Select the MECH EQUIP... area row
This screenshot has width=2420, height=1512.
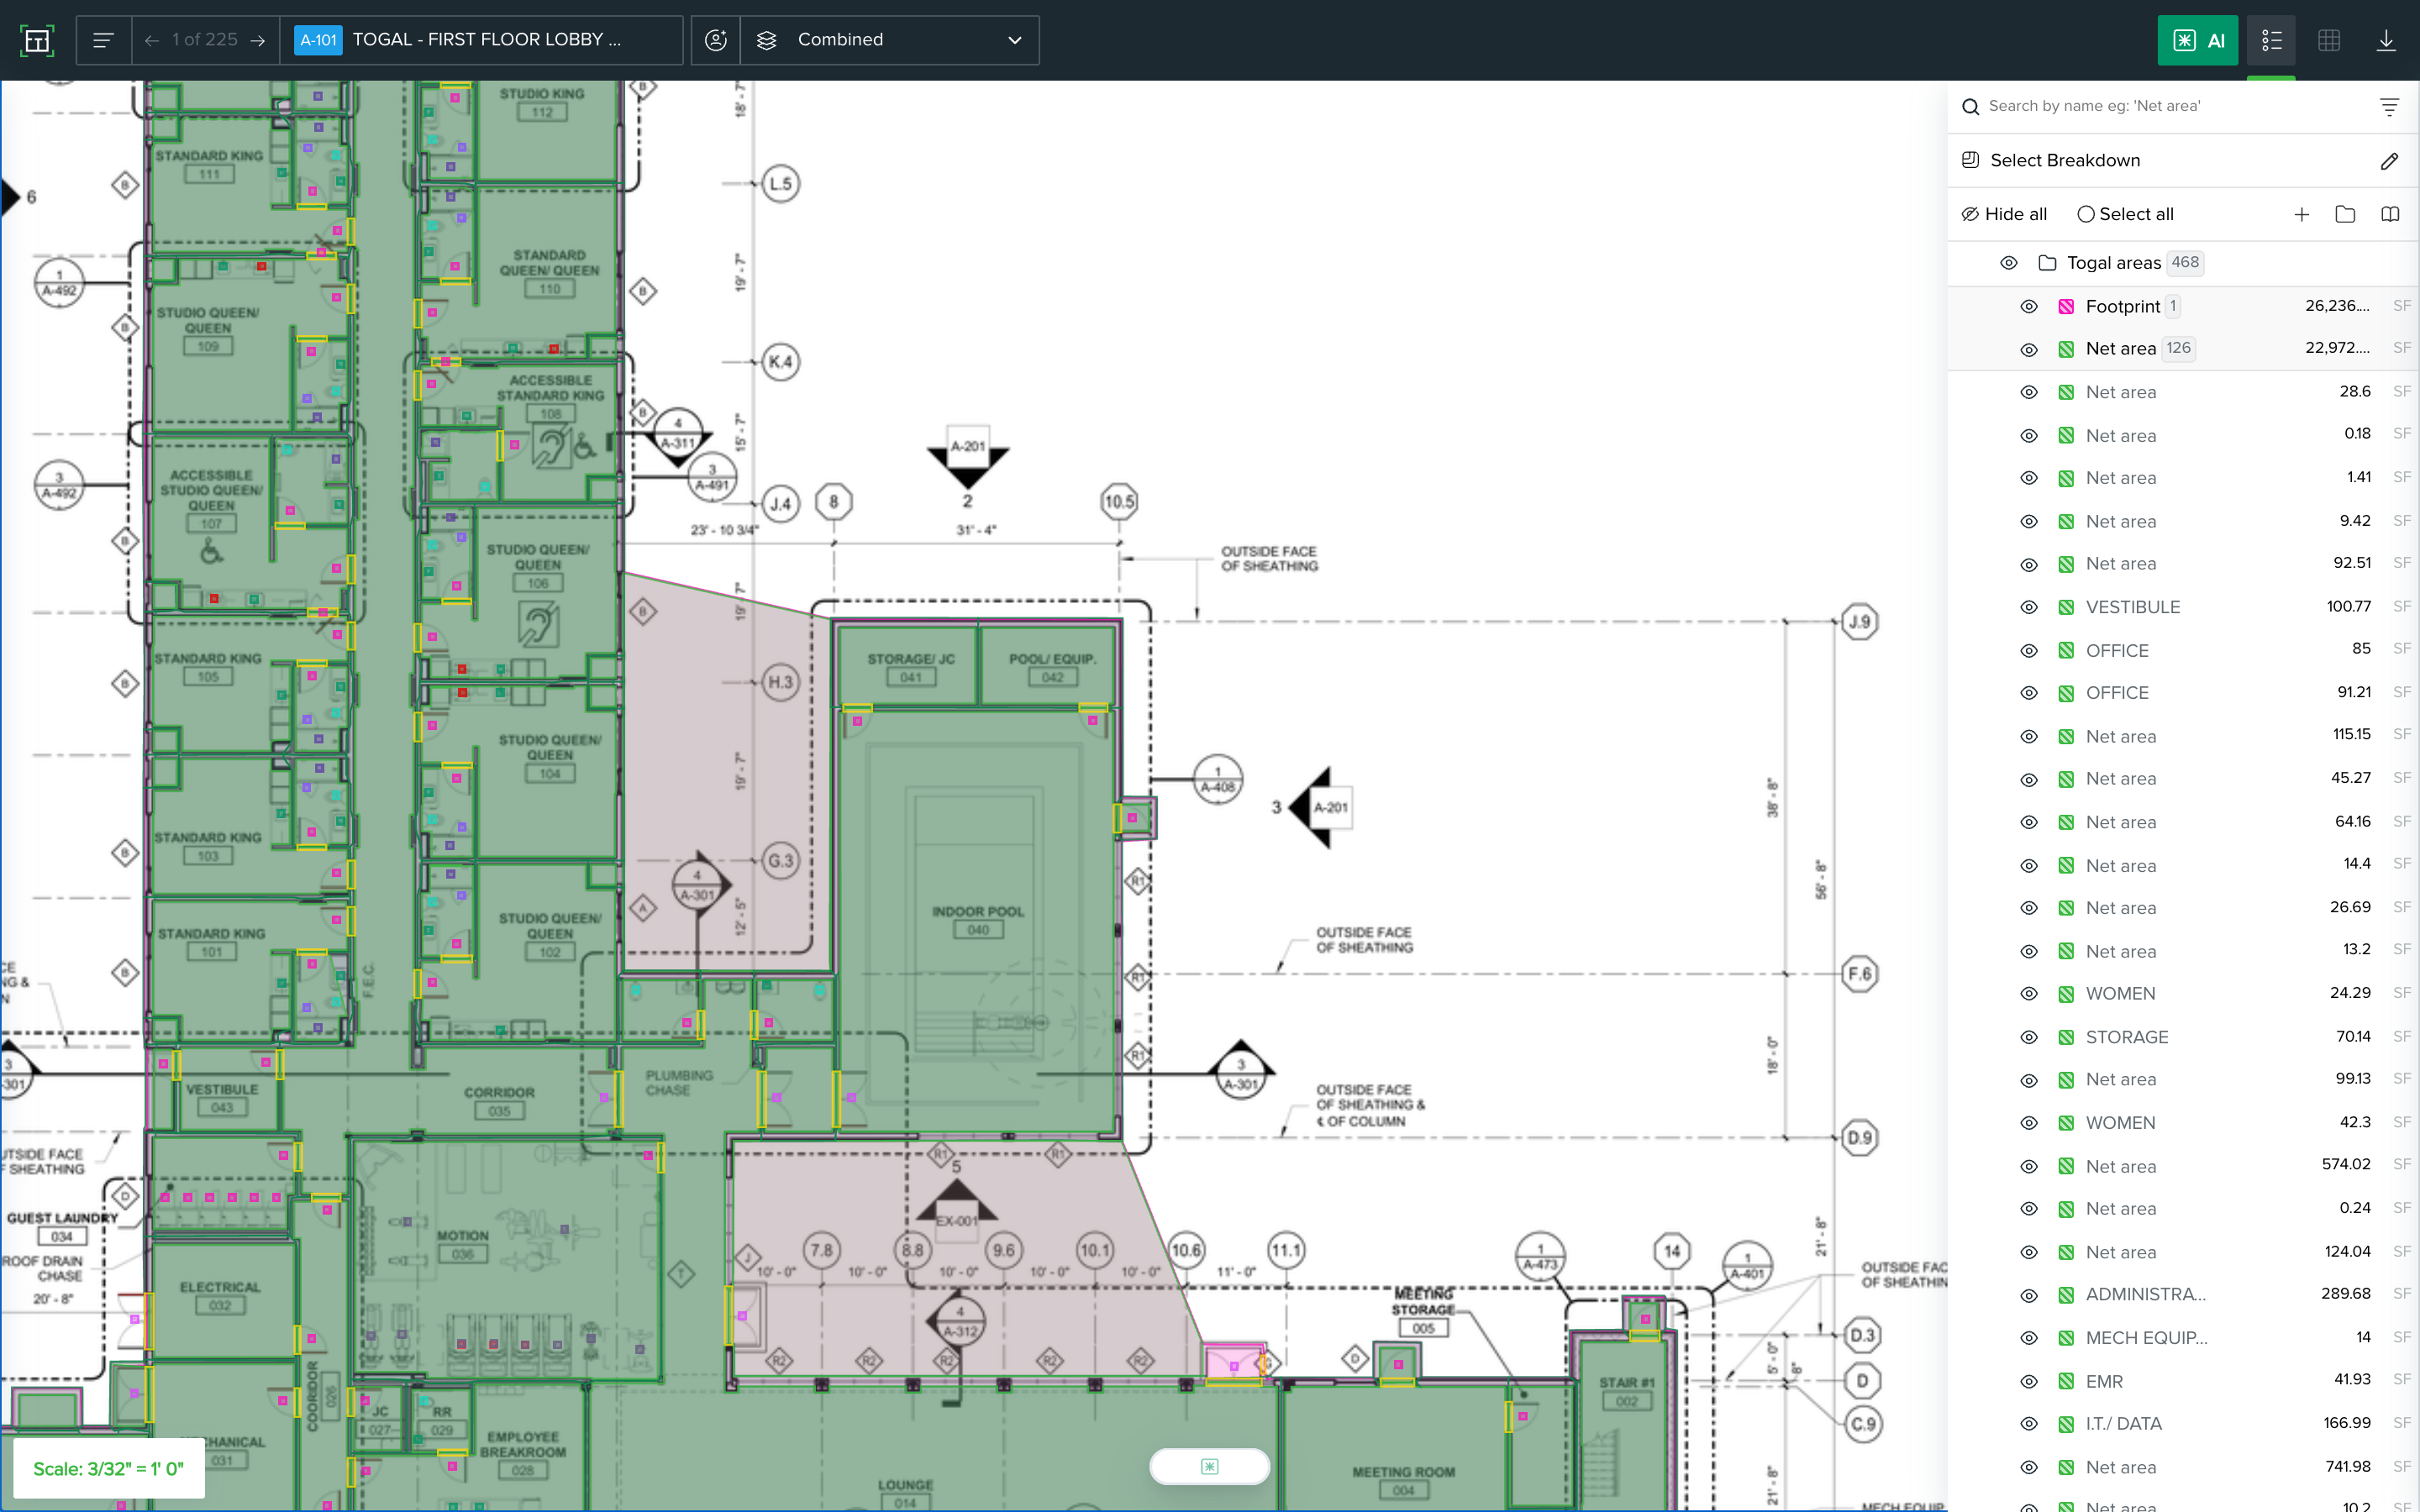(2182, 1337)
